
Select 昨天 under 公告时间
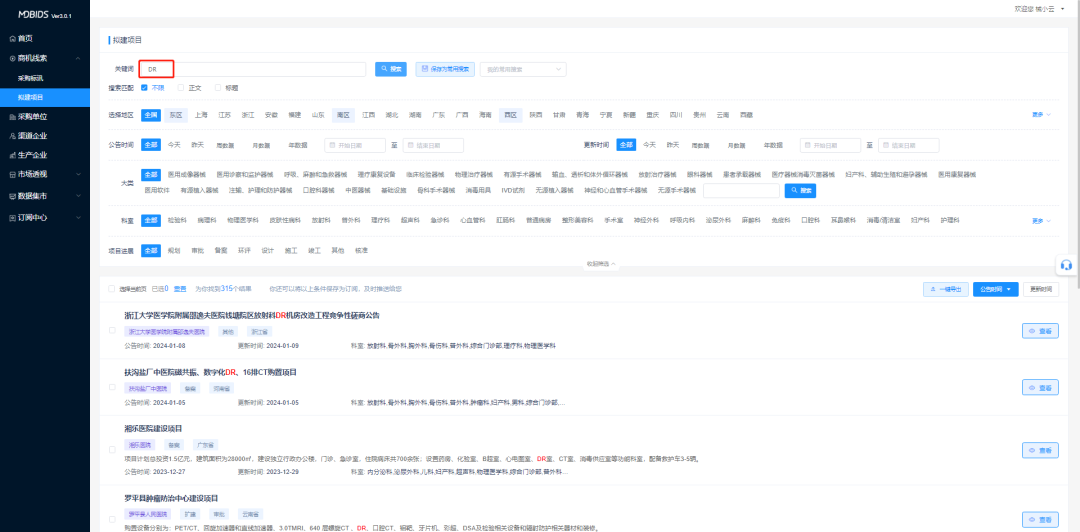(x=198, y=145)
